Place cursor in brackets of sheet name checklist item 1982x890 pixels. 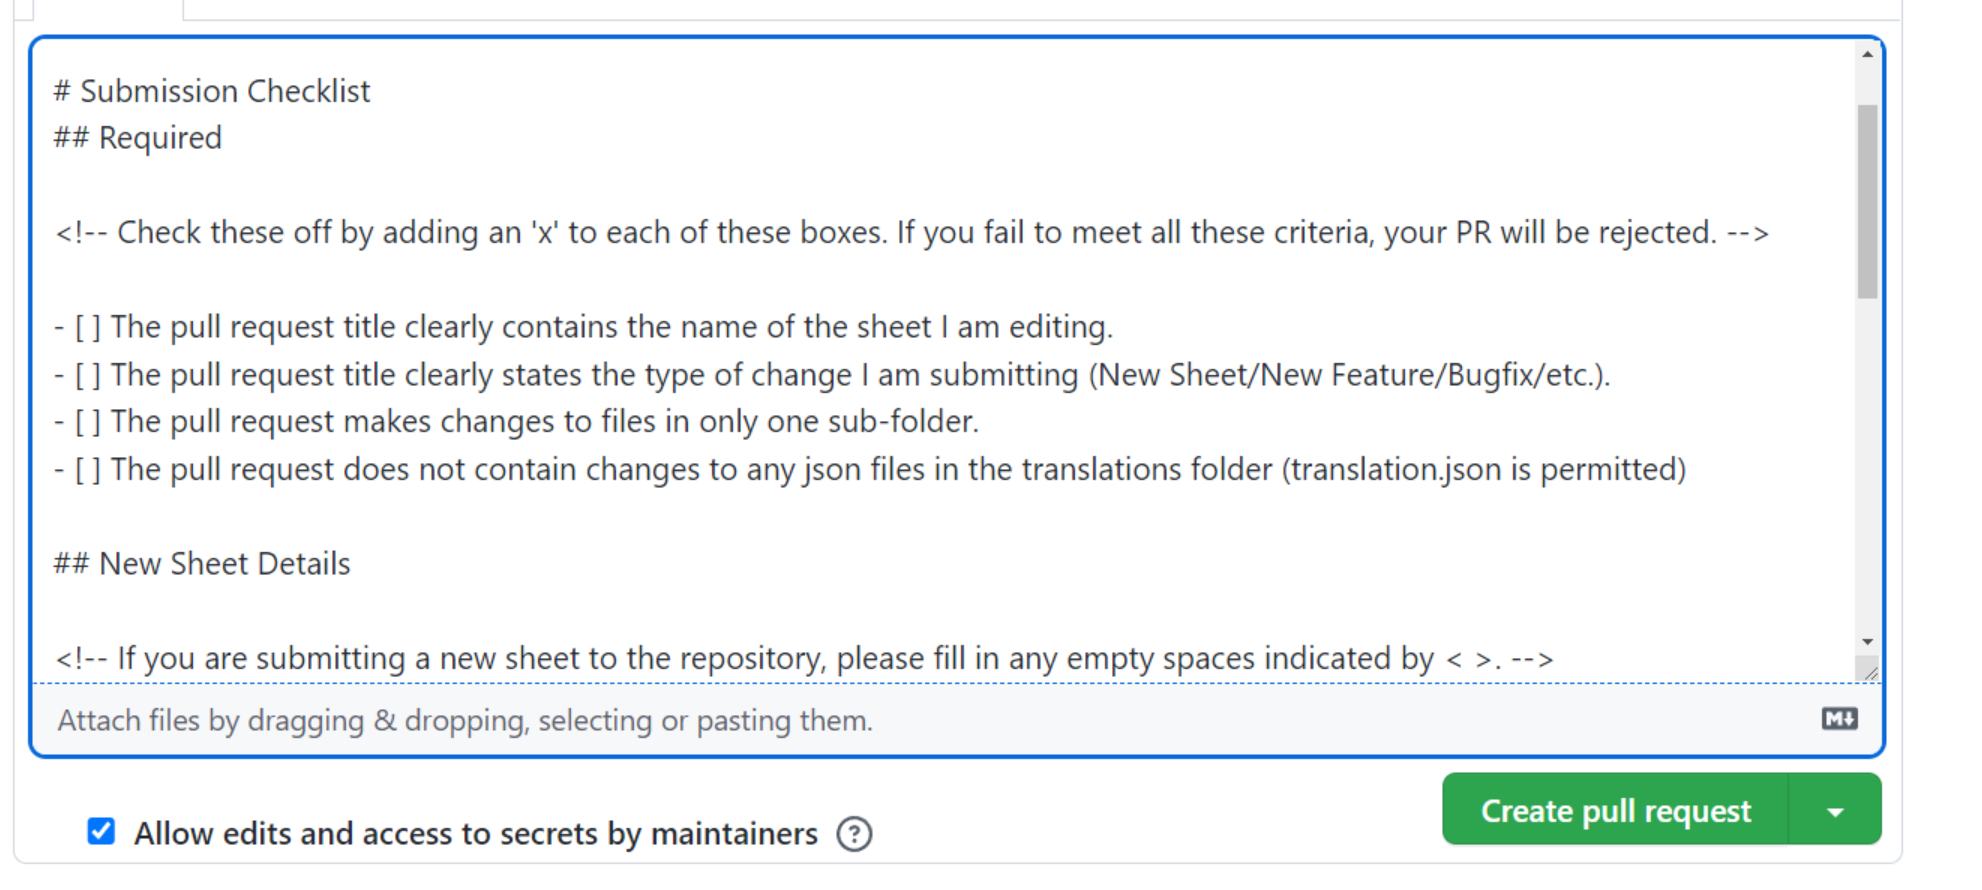click(x=88, y=328)
